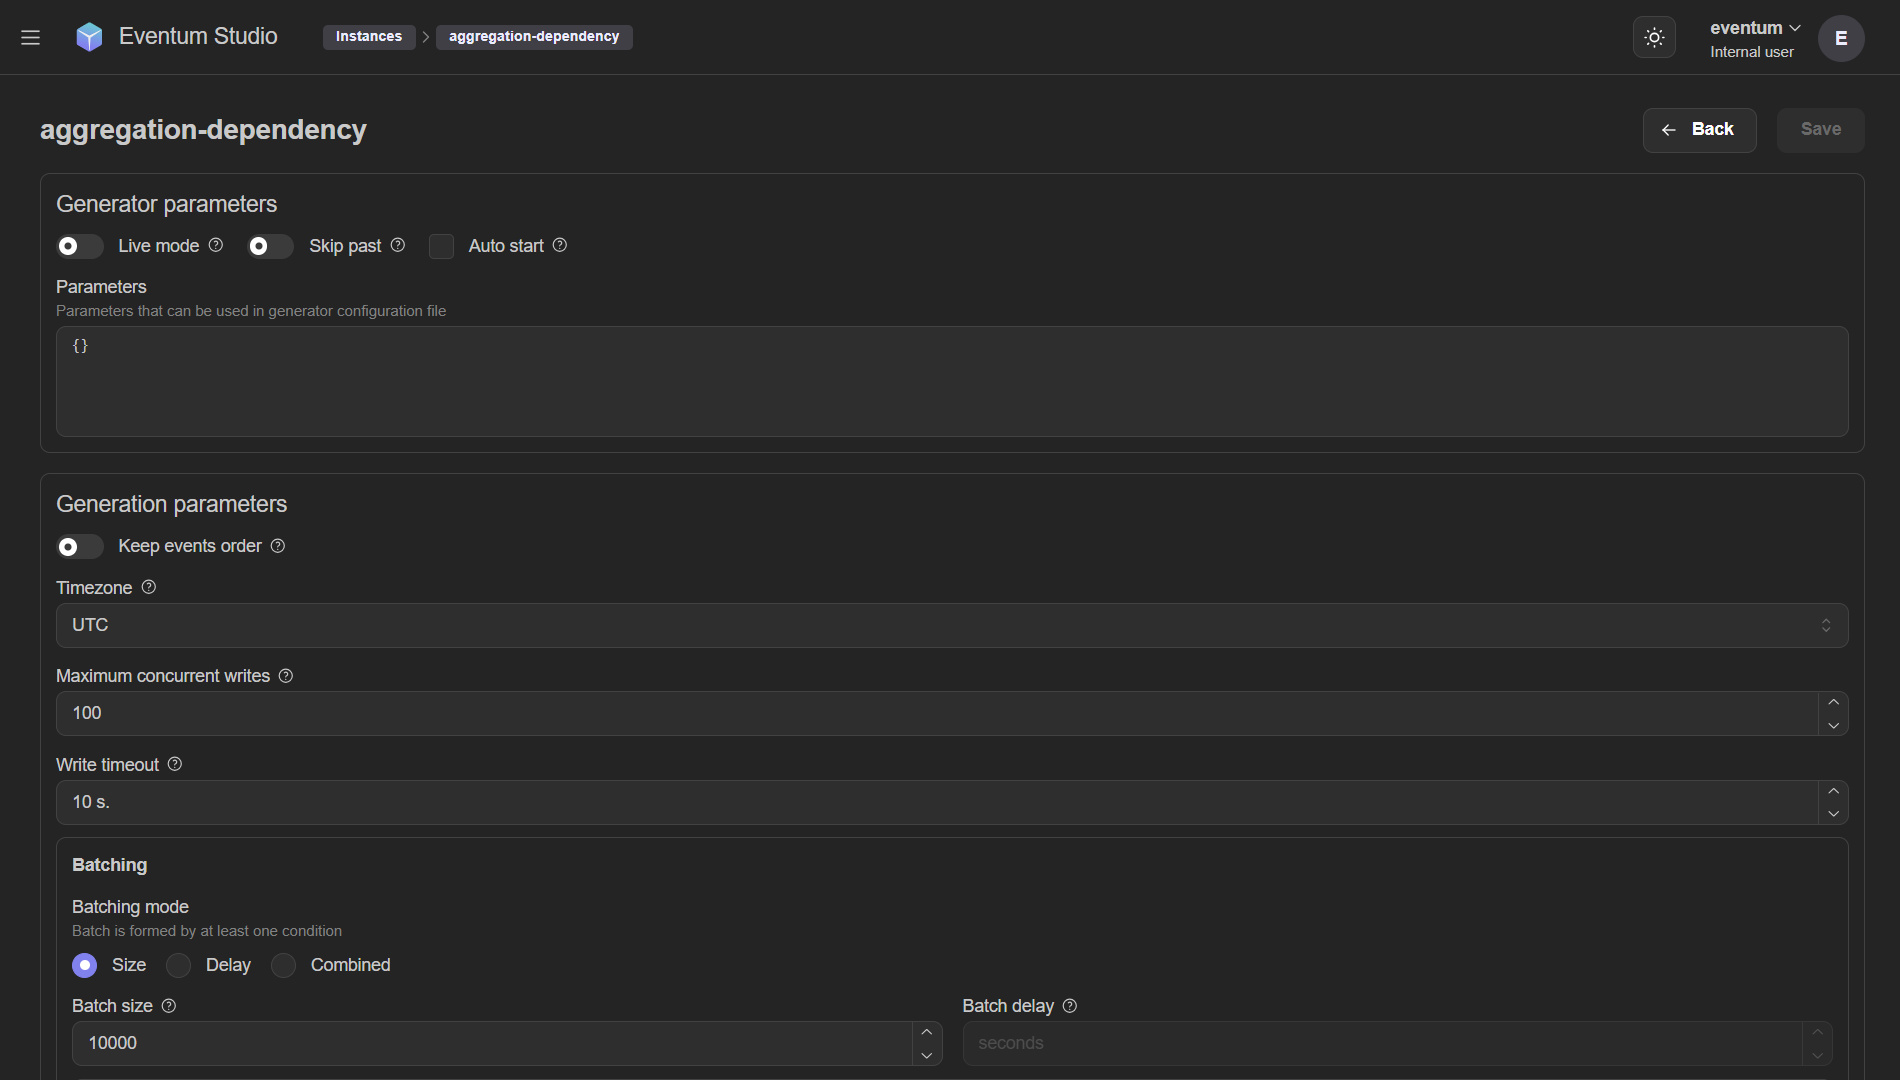
Task: Open the hamburger navigation menu
Action: [x=30, y=37]
